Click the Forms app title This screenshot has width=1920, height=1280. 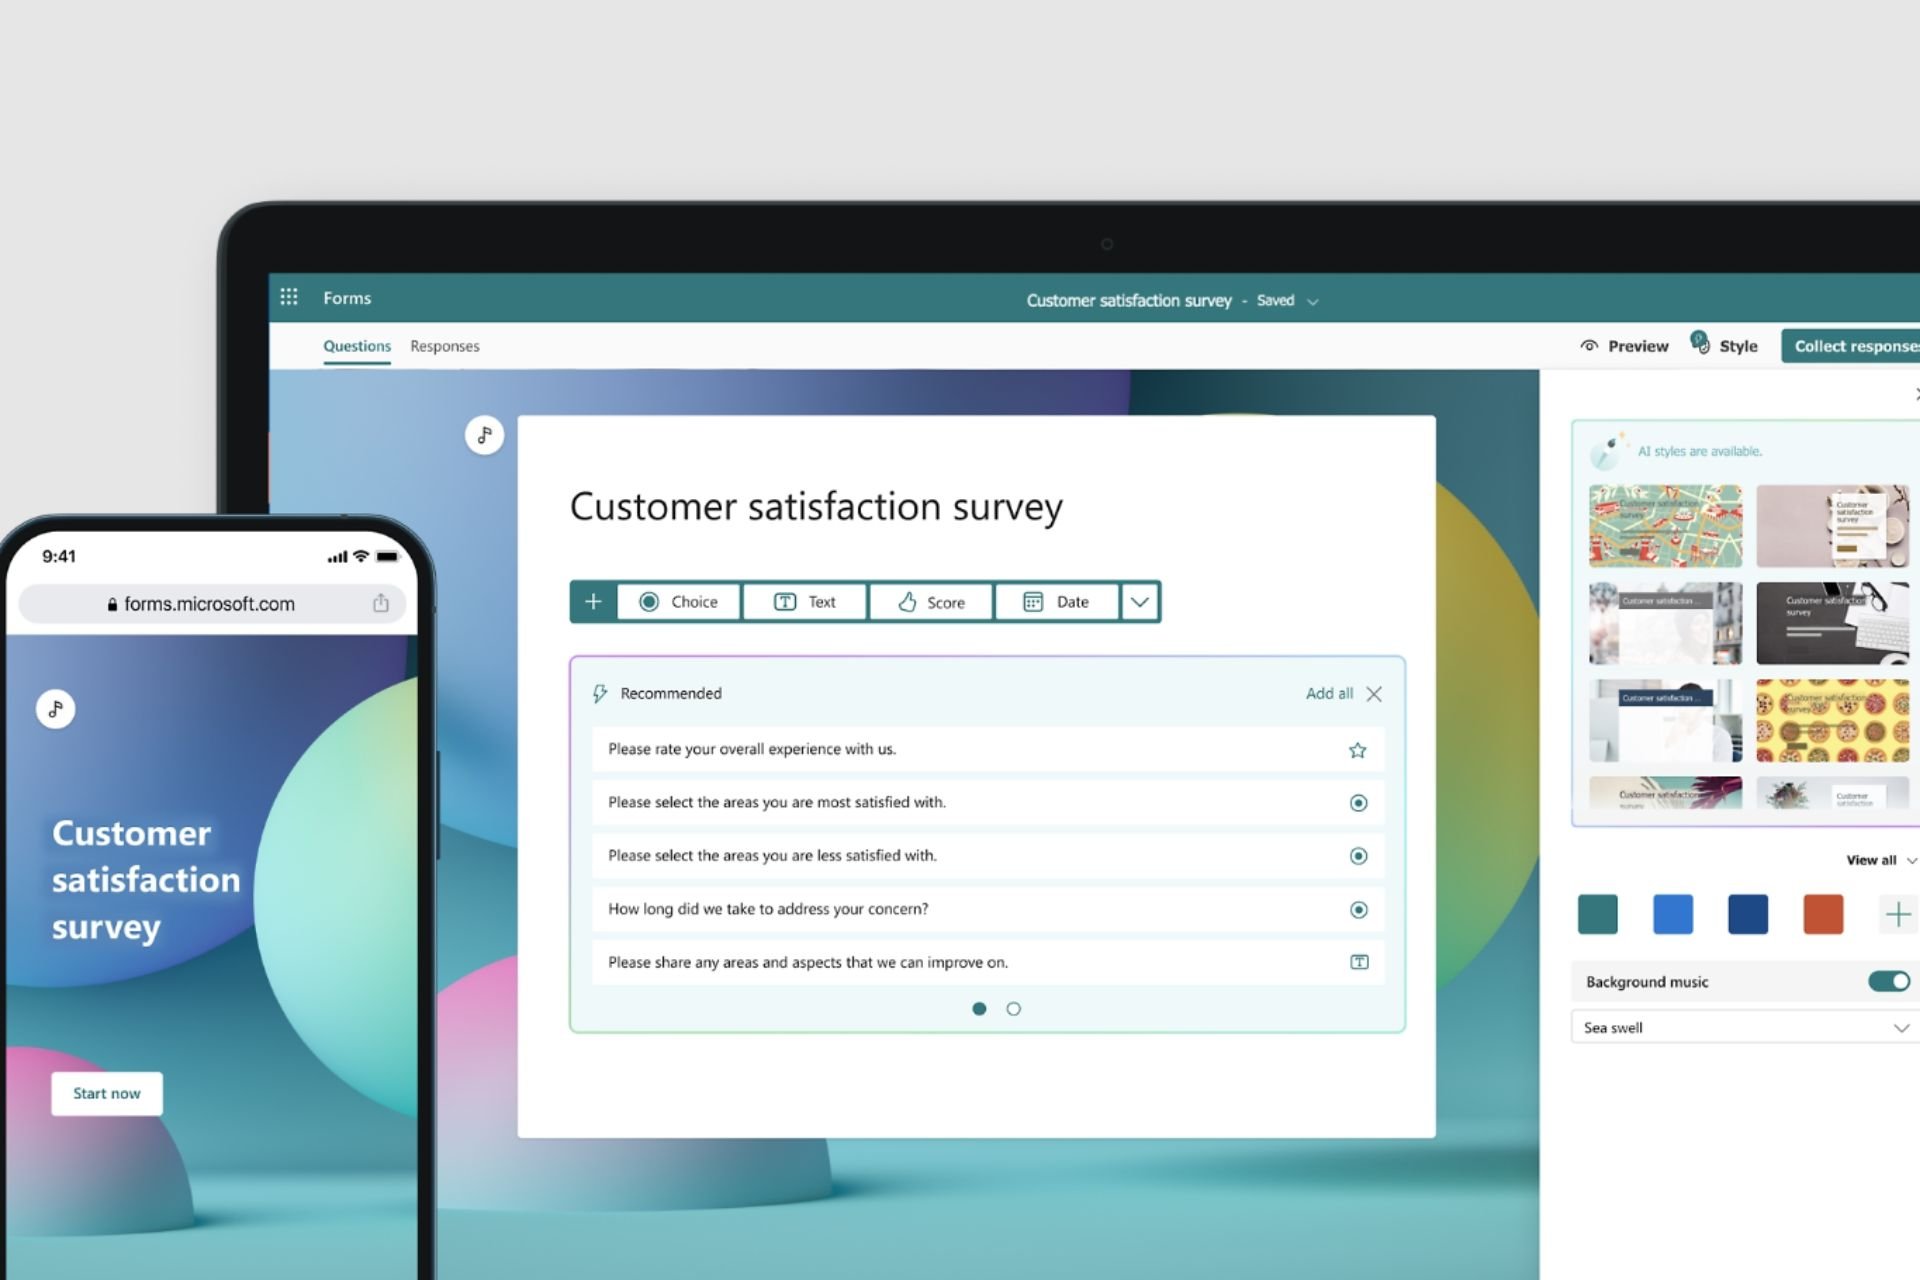[347, 298]
